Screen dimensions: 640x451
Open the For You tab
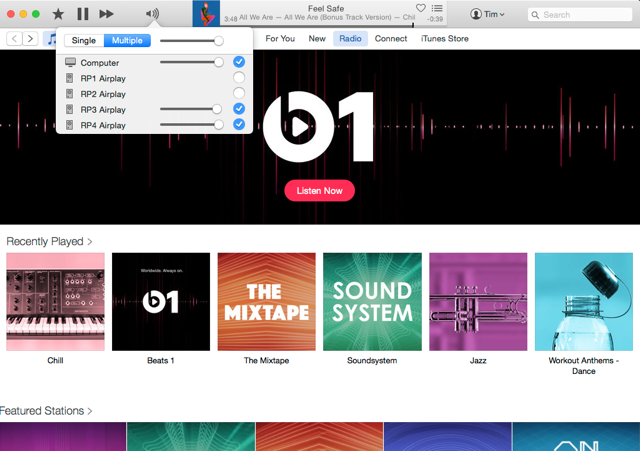pos(280,39)
